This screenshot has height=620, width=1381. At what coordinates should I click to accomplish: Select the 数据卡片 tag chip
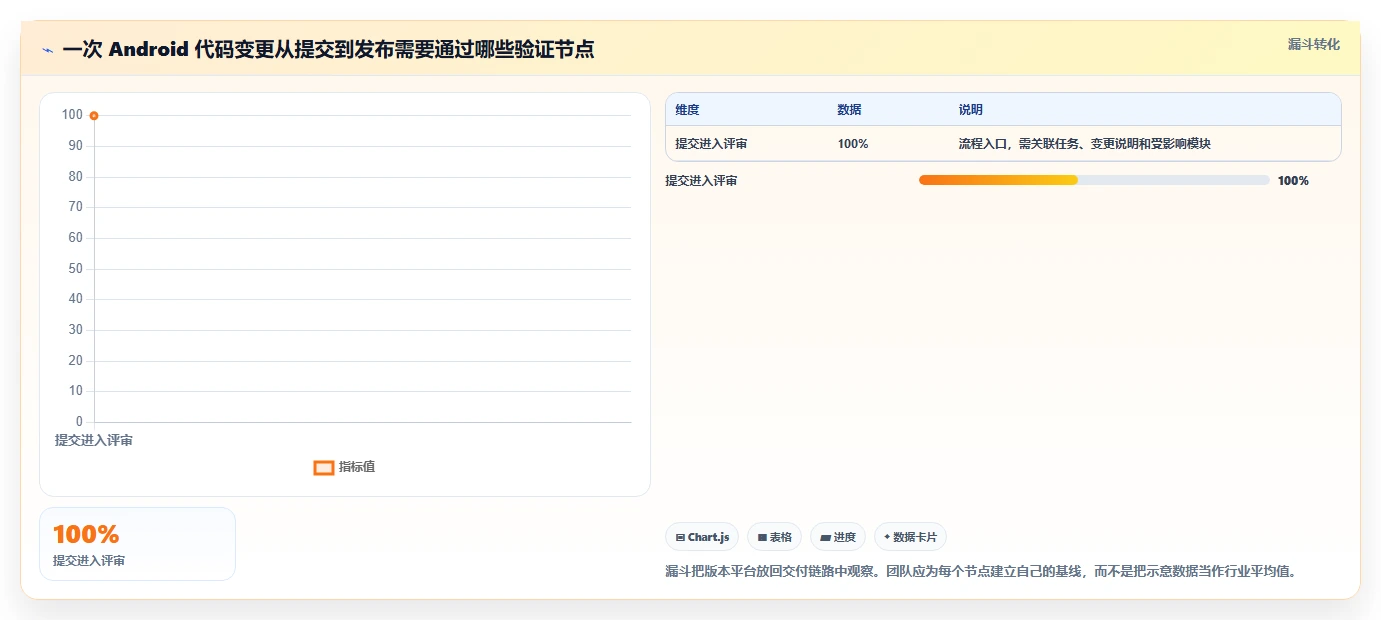click(x=910, y=537)
